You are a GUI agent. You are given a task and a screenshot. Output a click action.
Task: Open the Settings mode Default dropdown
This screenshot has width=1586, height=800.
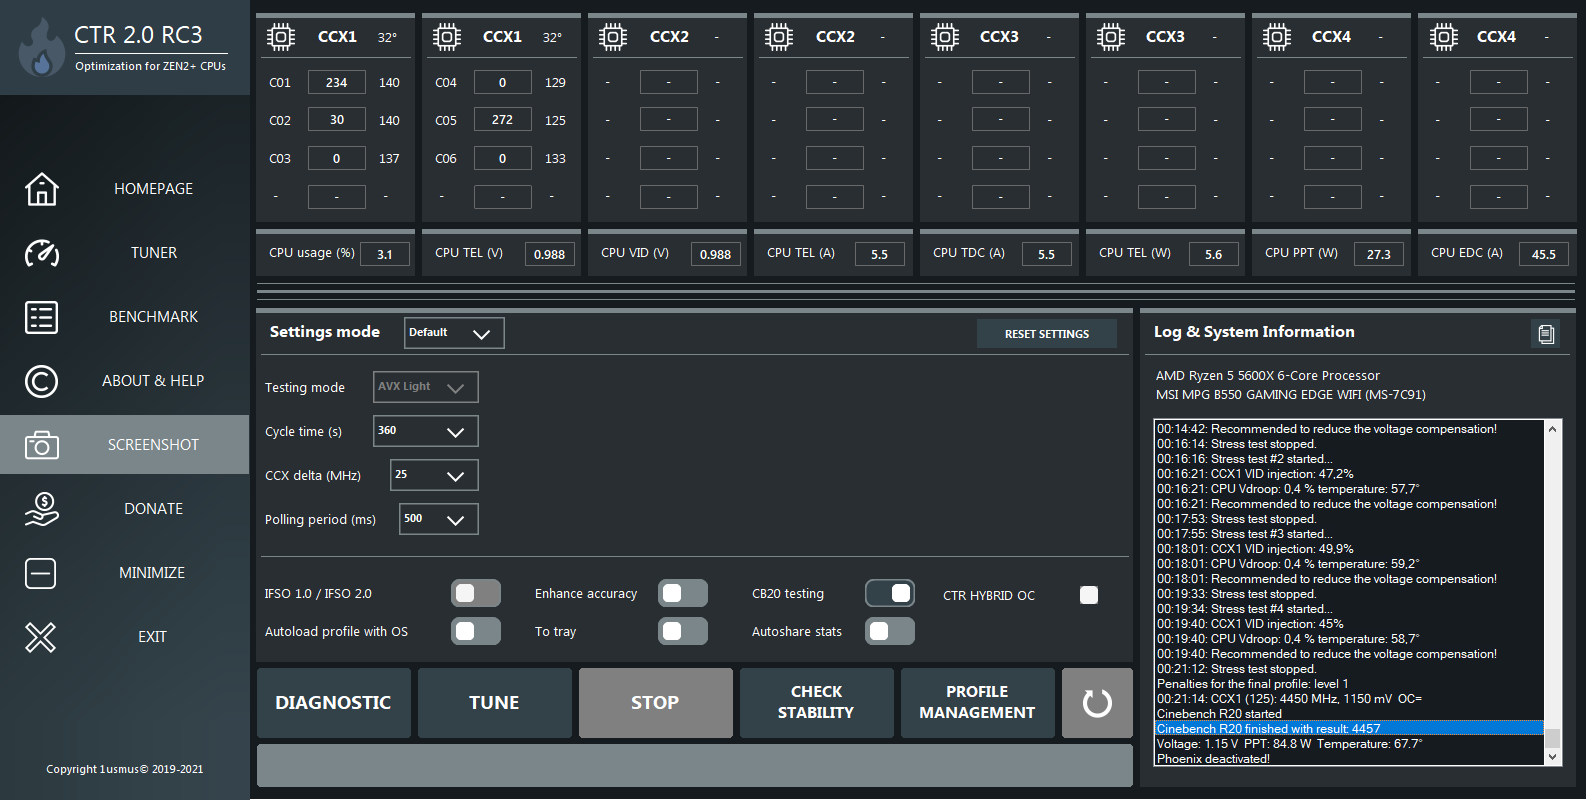(454, 333)
